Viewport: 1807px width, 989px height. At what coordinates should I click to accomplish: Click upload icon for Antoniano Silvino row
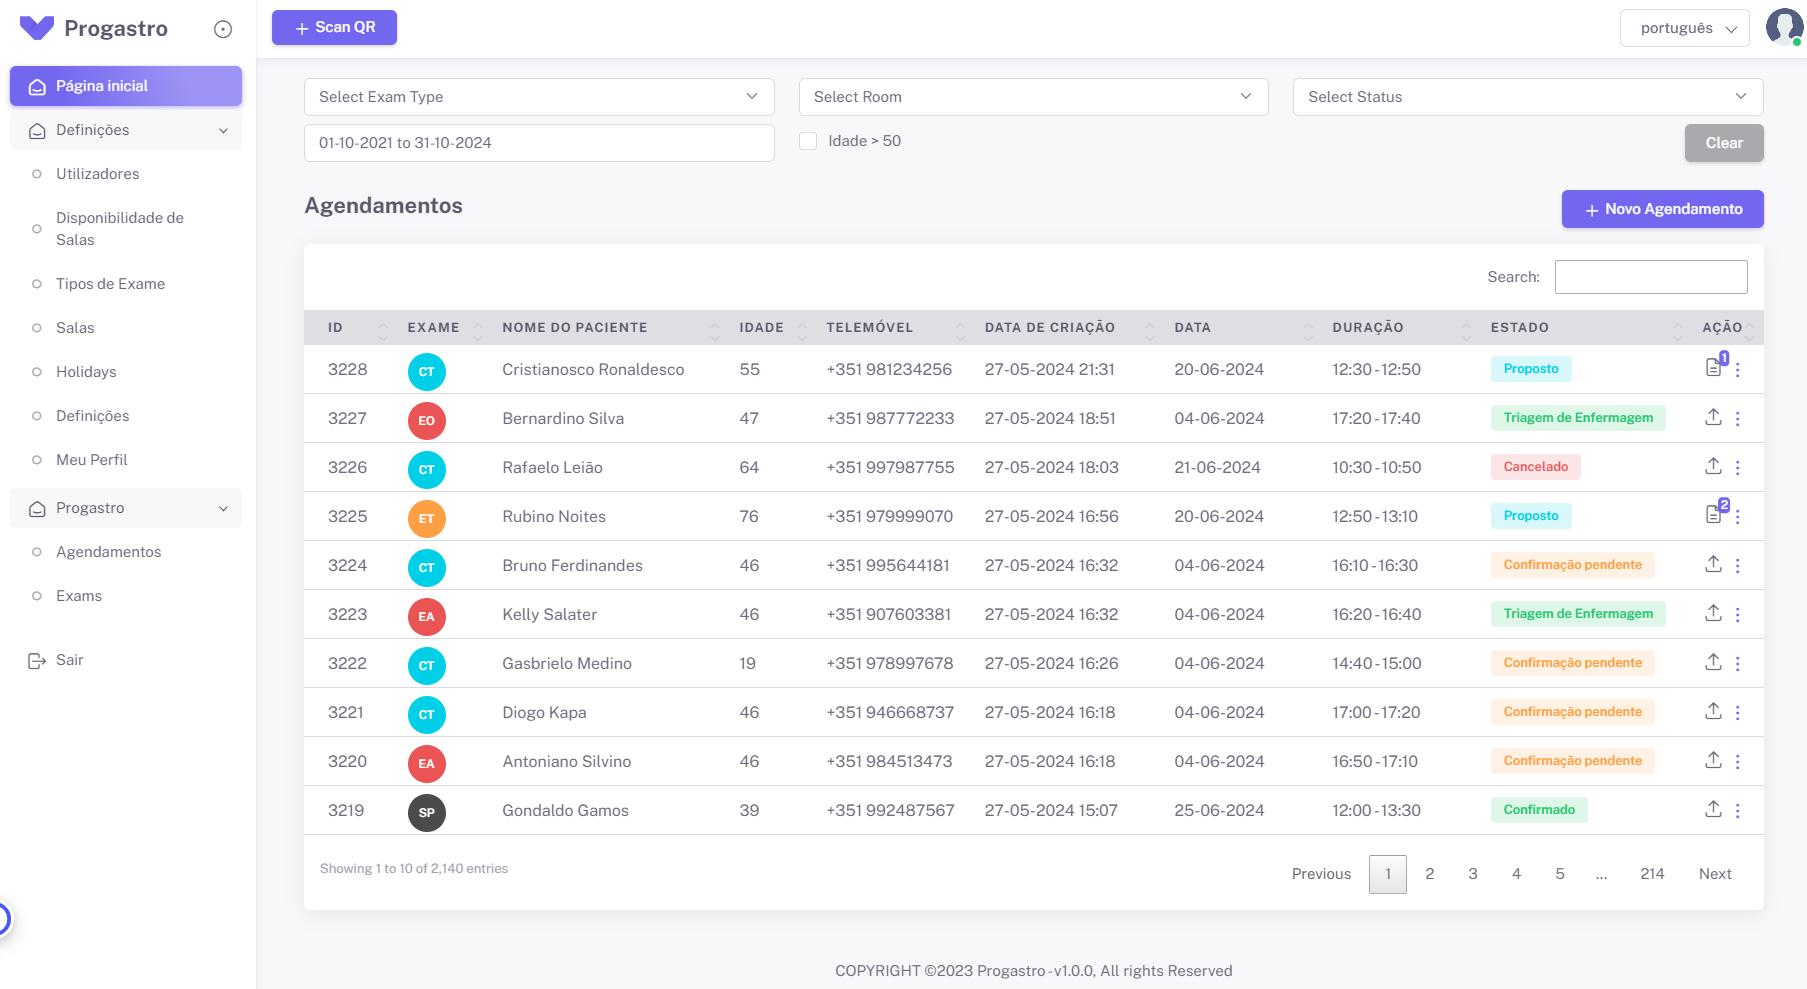1713,760
